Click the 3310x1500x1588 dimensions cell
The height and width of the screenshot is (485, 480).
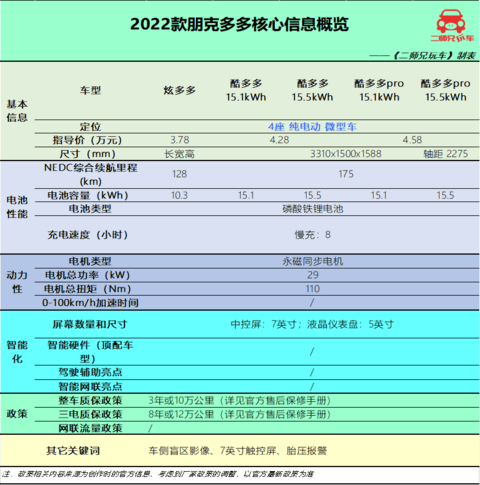(x=346, y=154)
